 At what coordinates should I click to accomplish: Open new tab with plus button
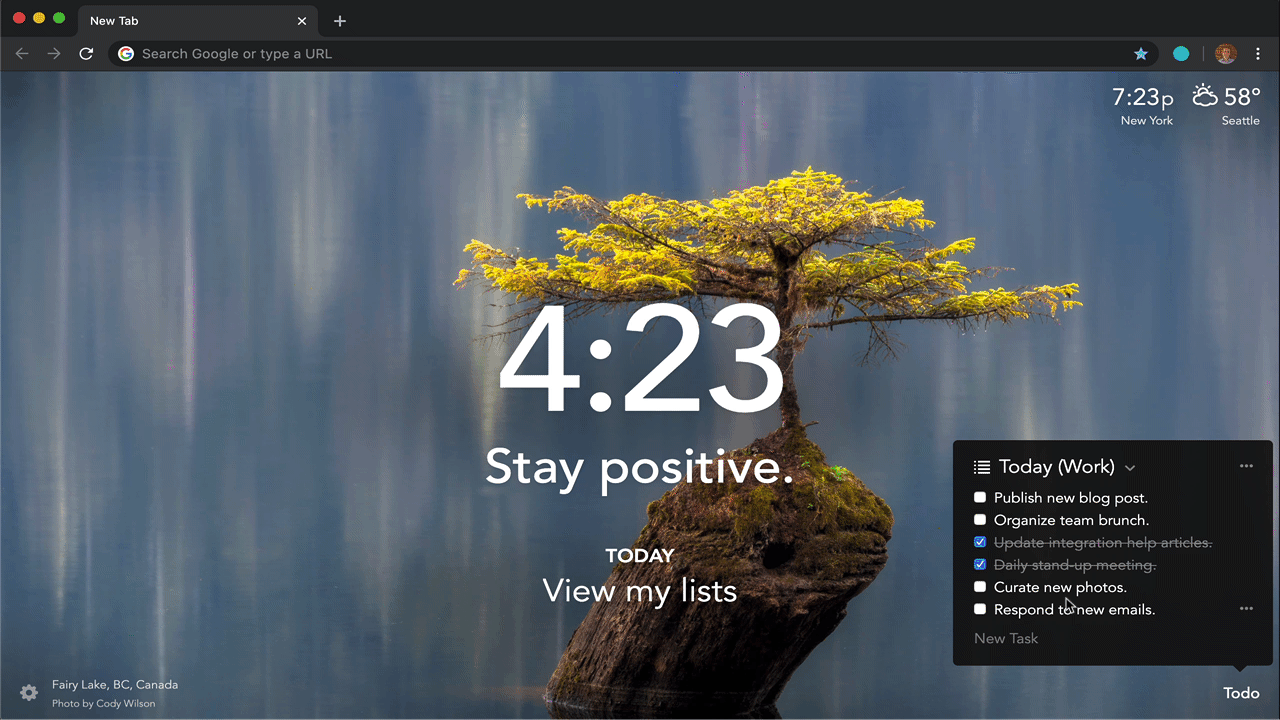tap(340, 21)
